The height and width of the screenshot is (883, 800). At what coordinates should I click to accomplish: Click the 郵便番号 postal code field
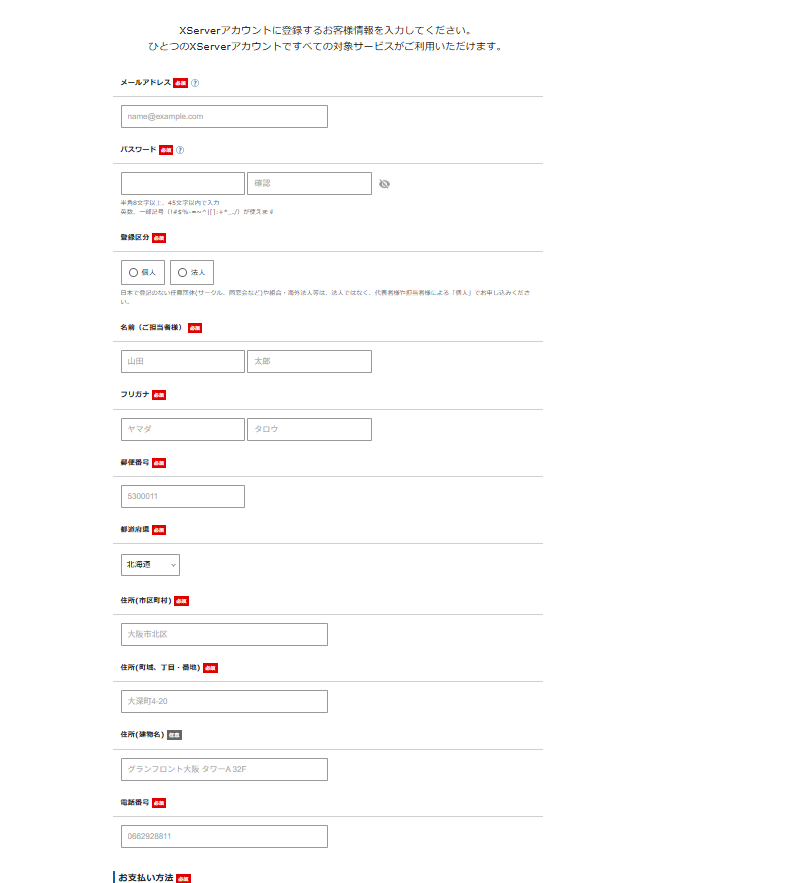pyautogui.click(x=182, y=496)
